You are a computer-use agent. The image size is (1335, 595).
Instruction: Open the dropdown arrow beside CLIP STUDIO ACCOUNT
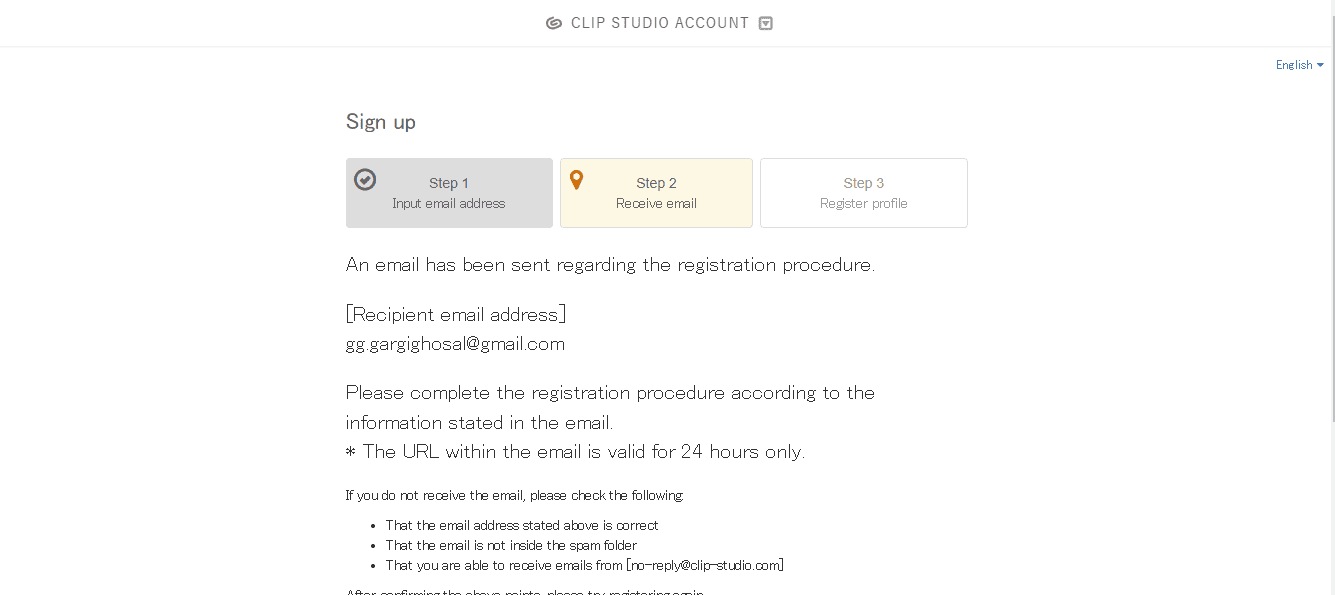[766, 23]
